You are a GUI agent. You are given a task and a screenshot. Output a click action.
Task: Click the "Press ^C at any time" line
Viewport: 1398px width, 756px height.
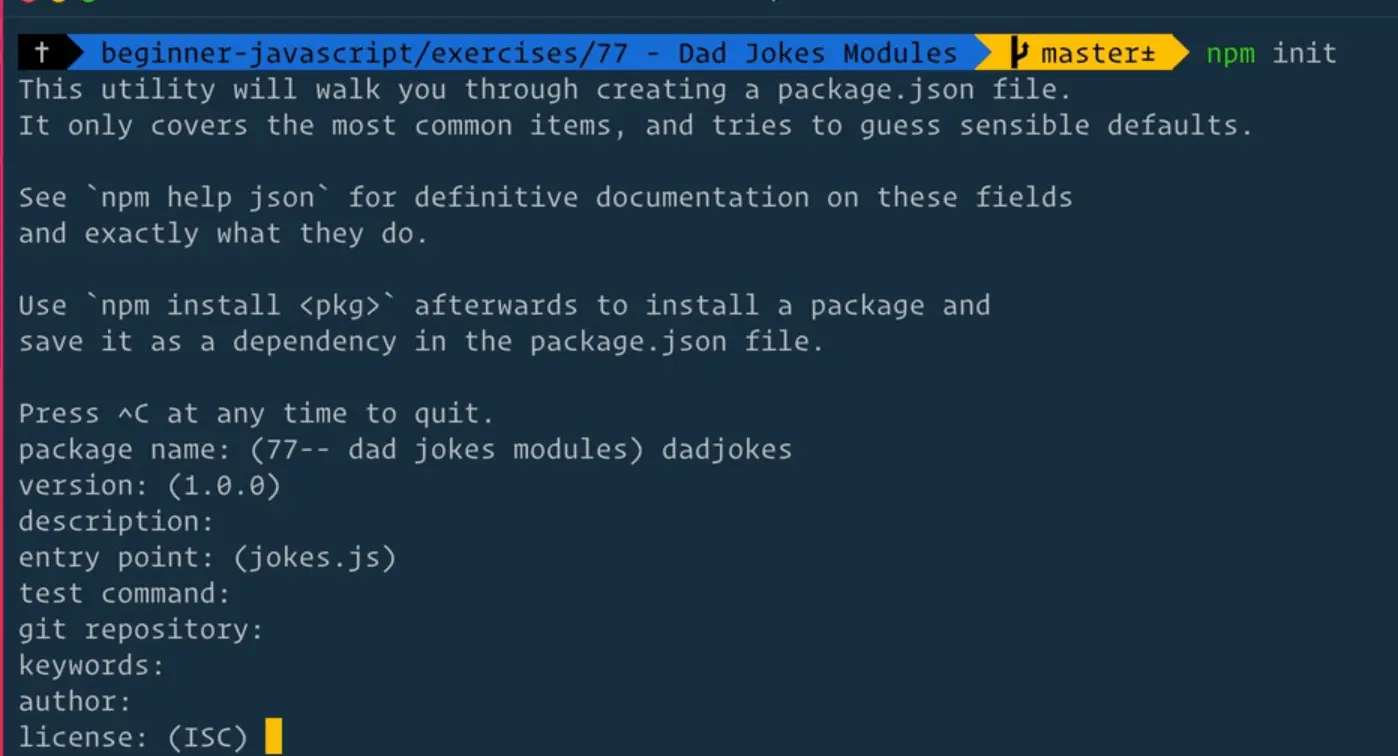(x=256, y=413)
